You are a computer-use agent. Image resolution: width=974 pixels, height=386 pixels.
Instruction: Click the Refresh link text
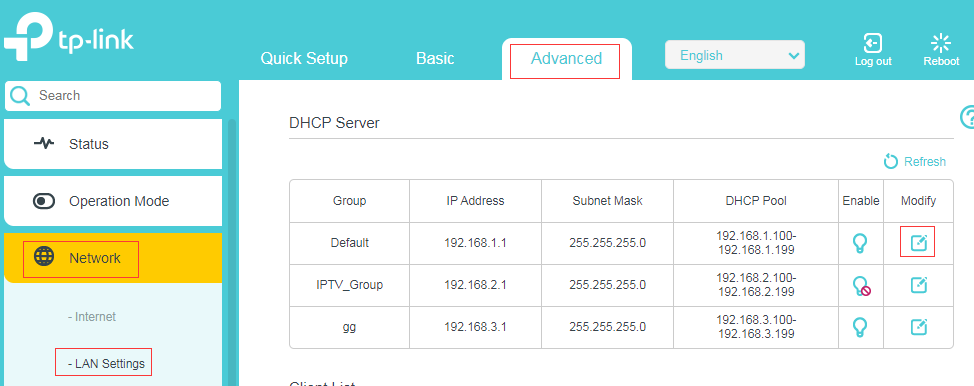coord(925,162)
